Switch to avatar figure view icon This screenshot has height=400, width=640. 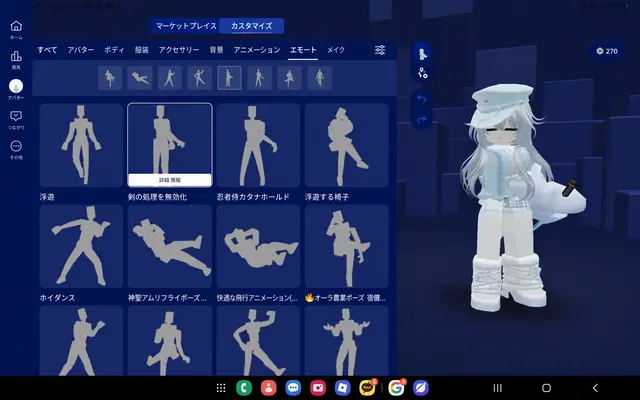click(422, 53)
